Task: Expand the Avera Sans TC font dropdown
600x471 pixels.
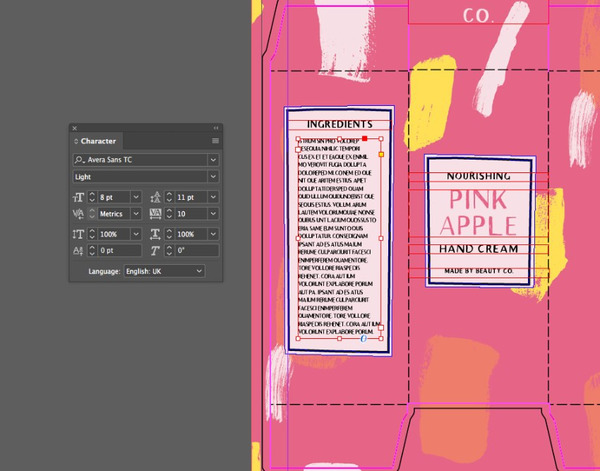Action: [x=213, y=160]
